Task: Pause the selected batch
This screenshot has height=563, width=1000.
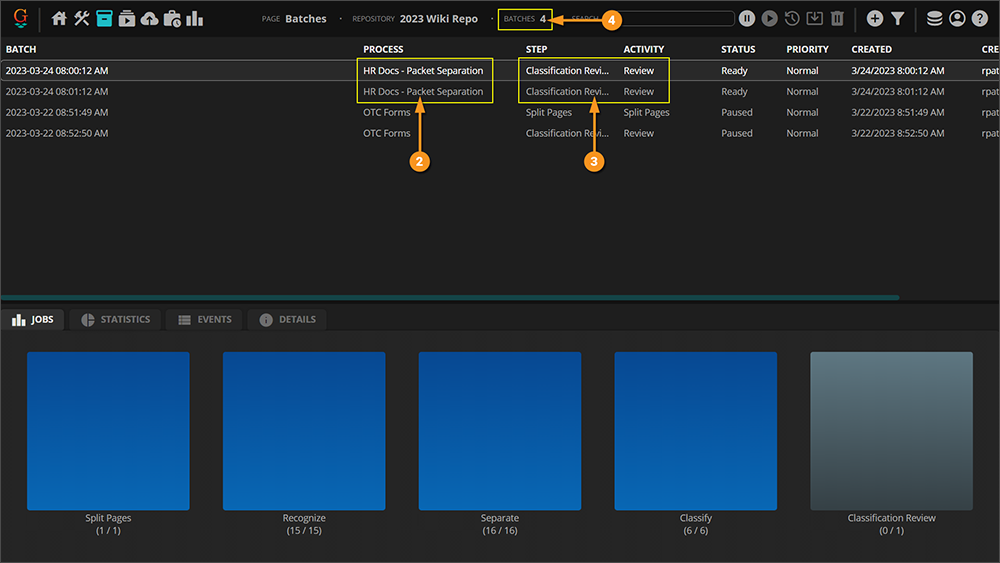Action: tap(747, 18)
